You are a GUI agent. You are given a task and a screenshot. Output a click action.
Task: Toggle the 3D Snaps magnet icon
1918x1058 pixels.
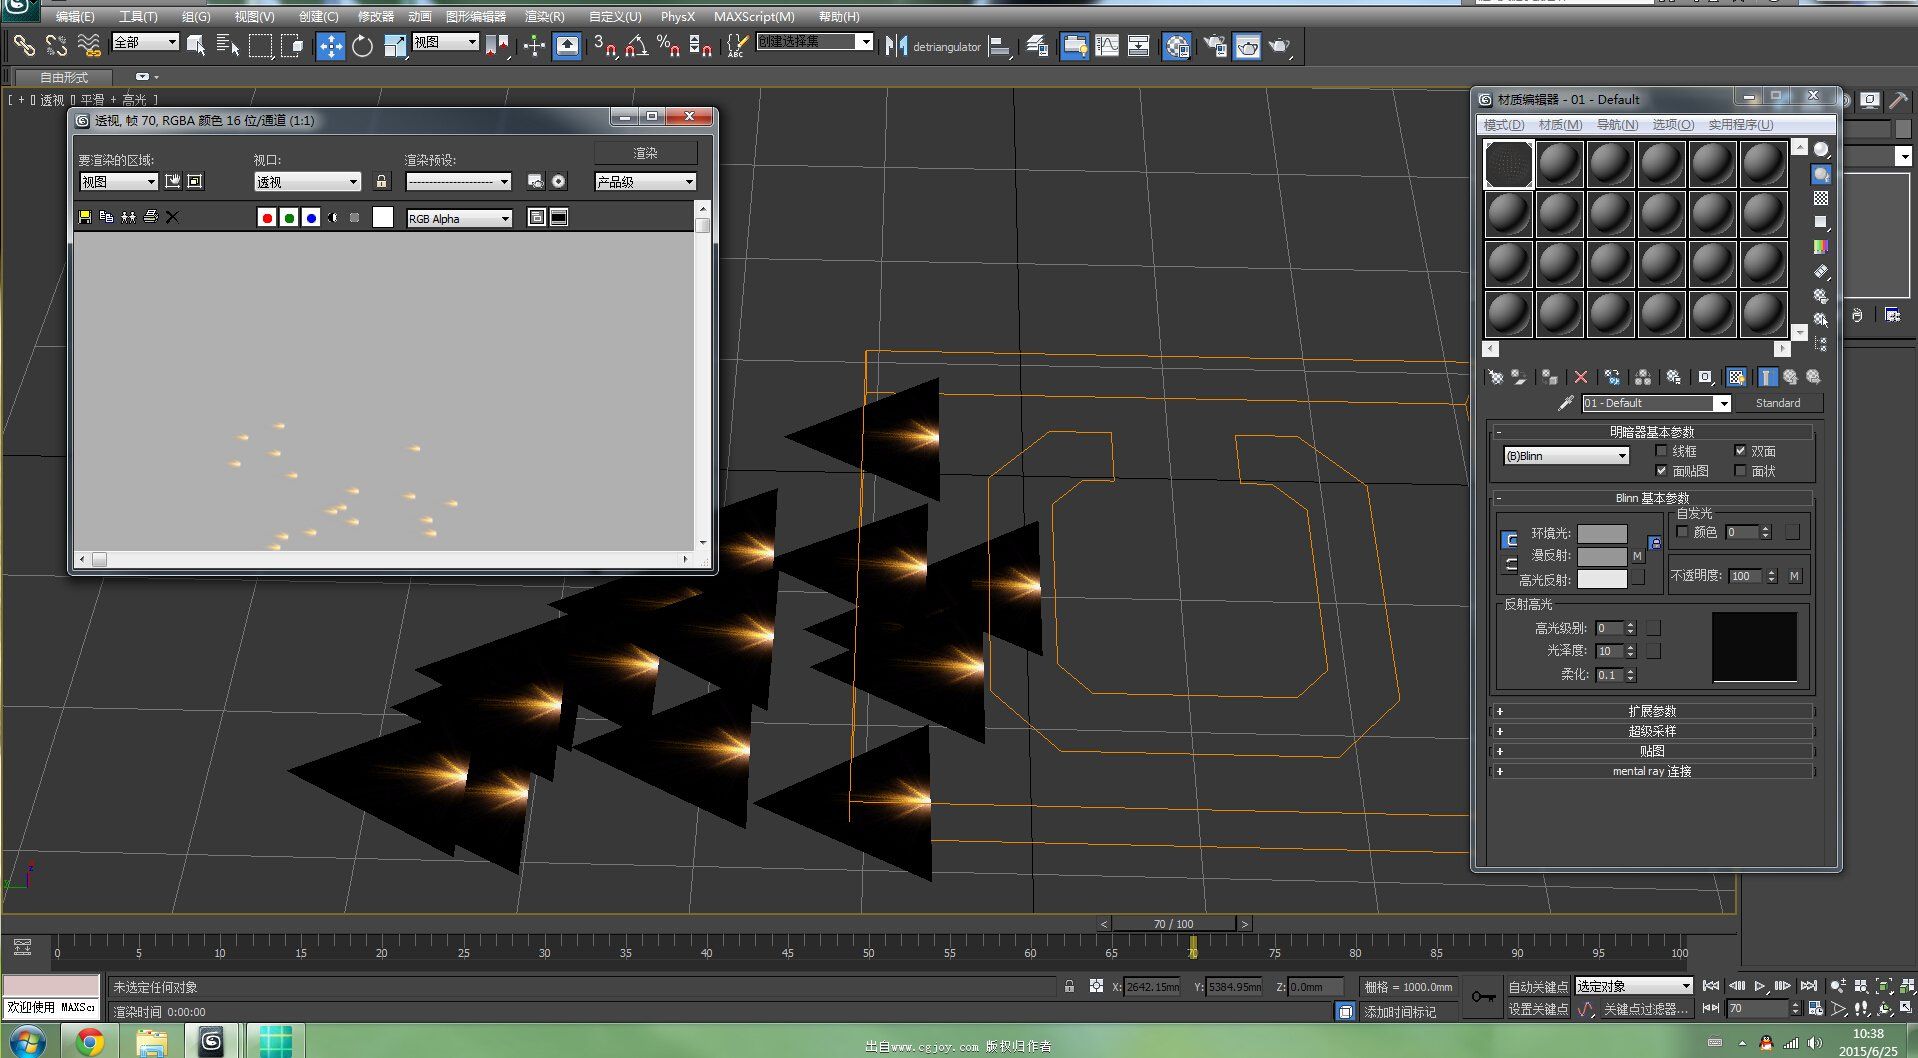pyautogui.click(x=605, y=46)
